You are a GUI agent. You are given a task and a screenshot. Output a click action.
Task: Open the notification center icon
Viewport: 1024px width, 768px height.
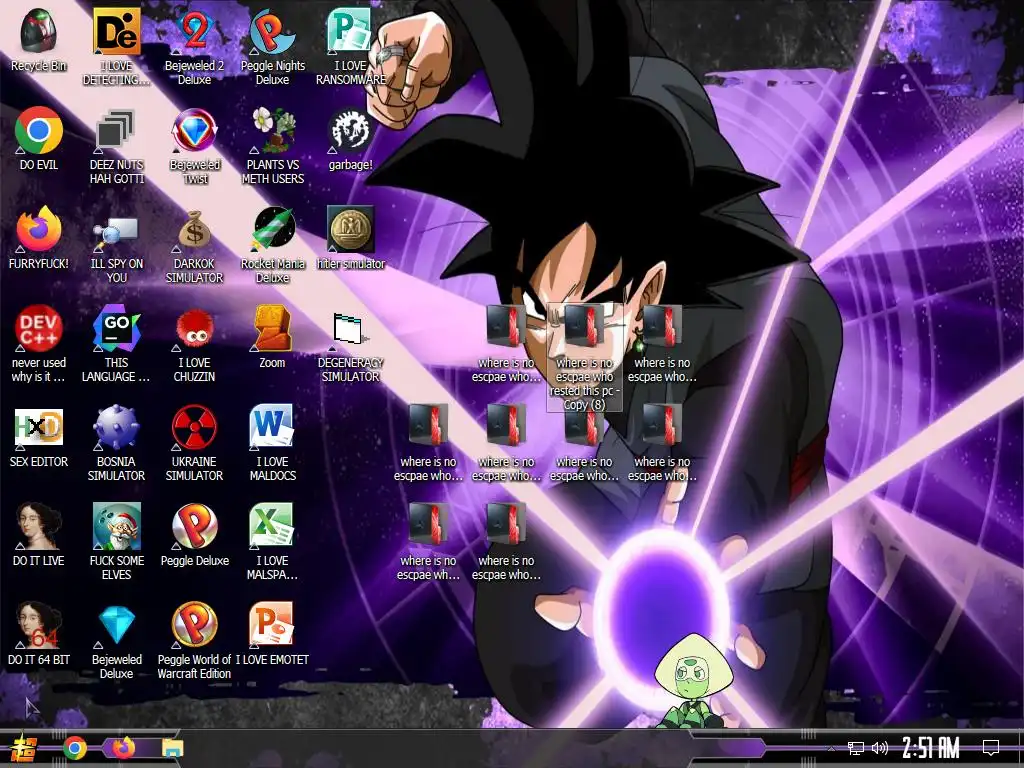(991, 748)
